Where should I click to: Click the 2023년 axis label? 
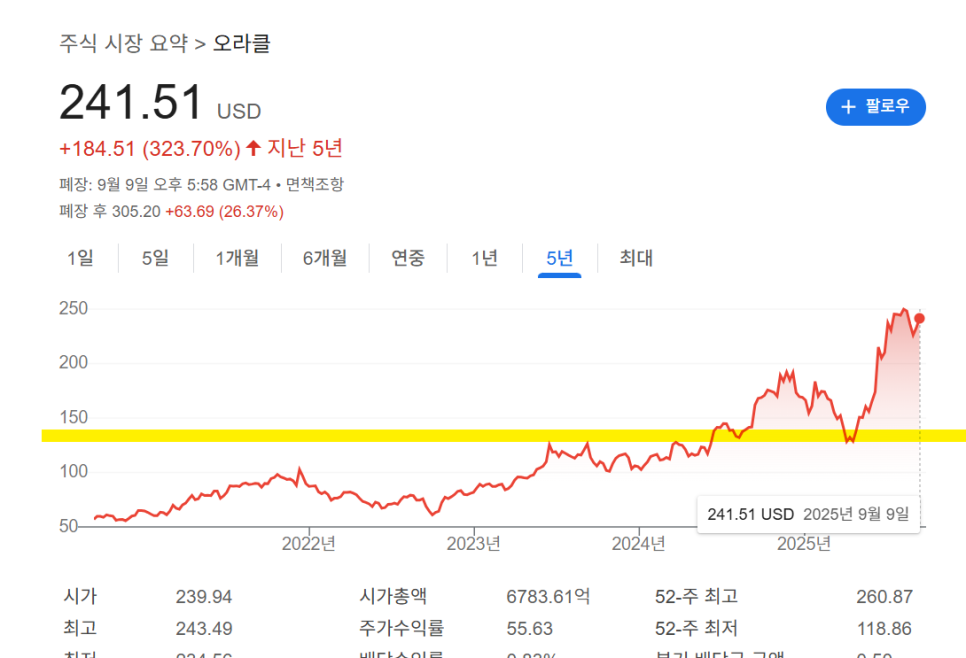click(x=473, y=543)
